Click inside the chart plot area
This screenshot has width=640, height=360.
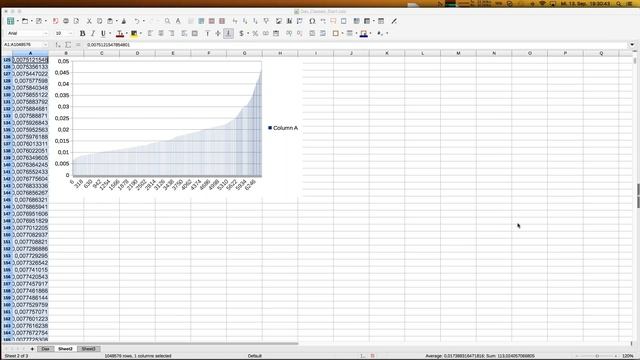click(x=167, y=118)
